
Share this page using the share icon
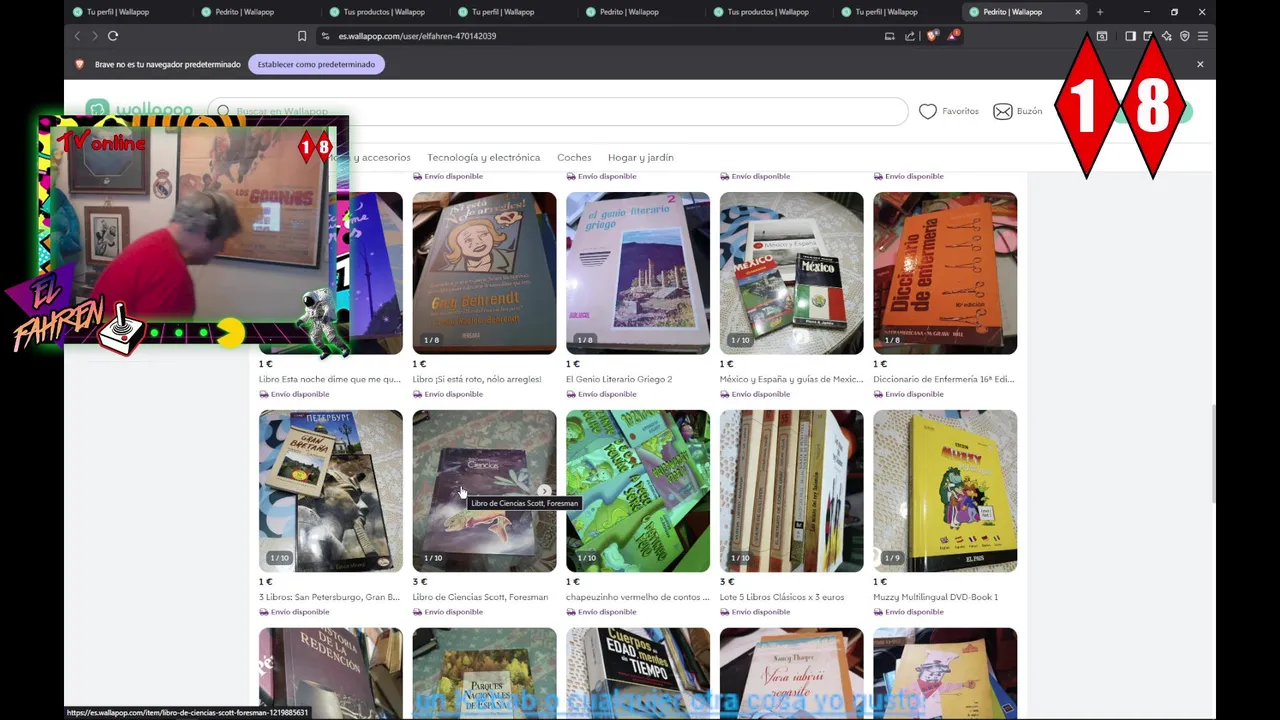coord(910,36)
